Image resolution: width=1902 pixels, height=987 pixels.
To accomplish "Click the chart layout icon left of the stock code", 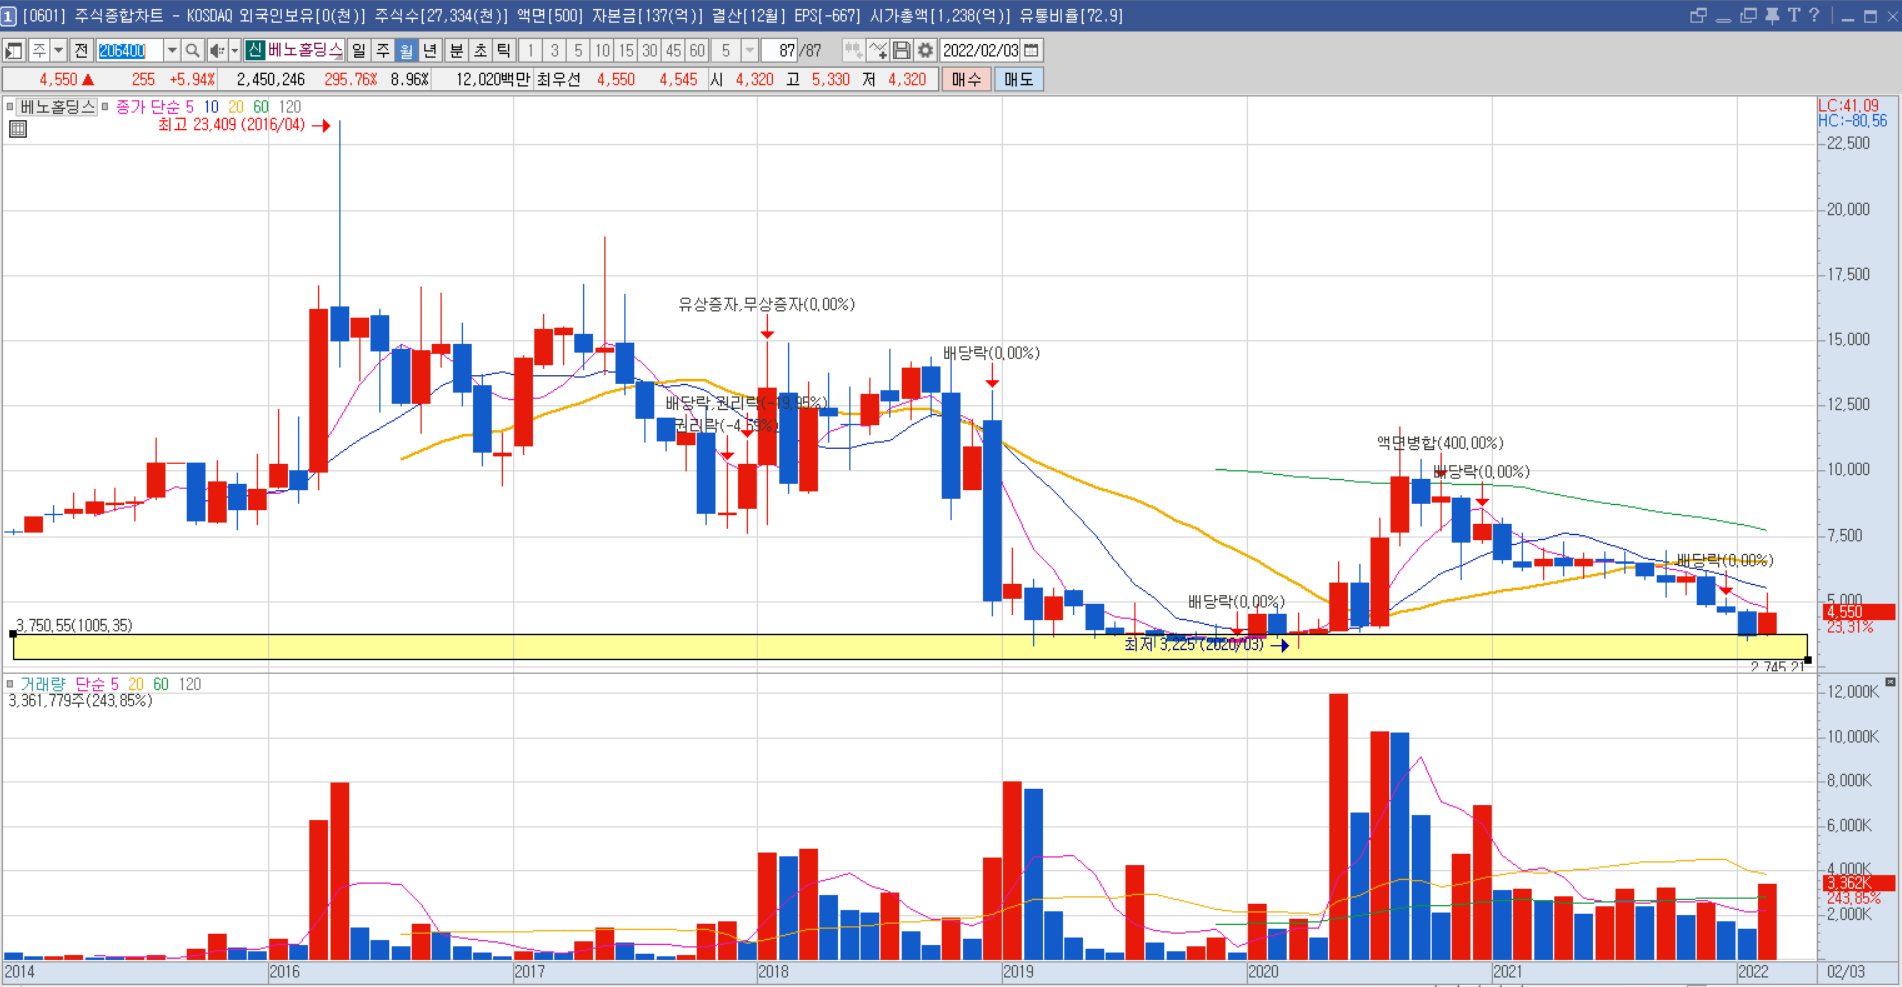I will [x=14, y=50].
